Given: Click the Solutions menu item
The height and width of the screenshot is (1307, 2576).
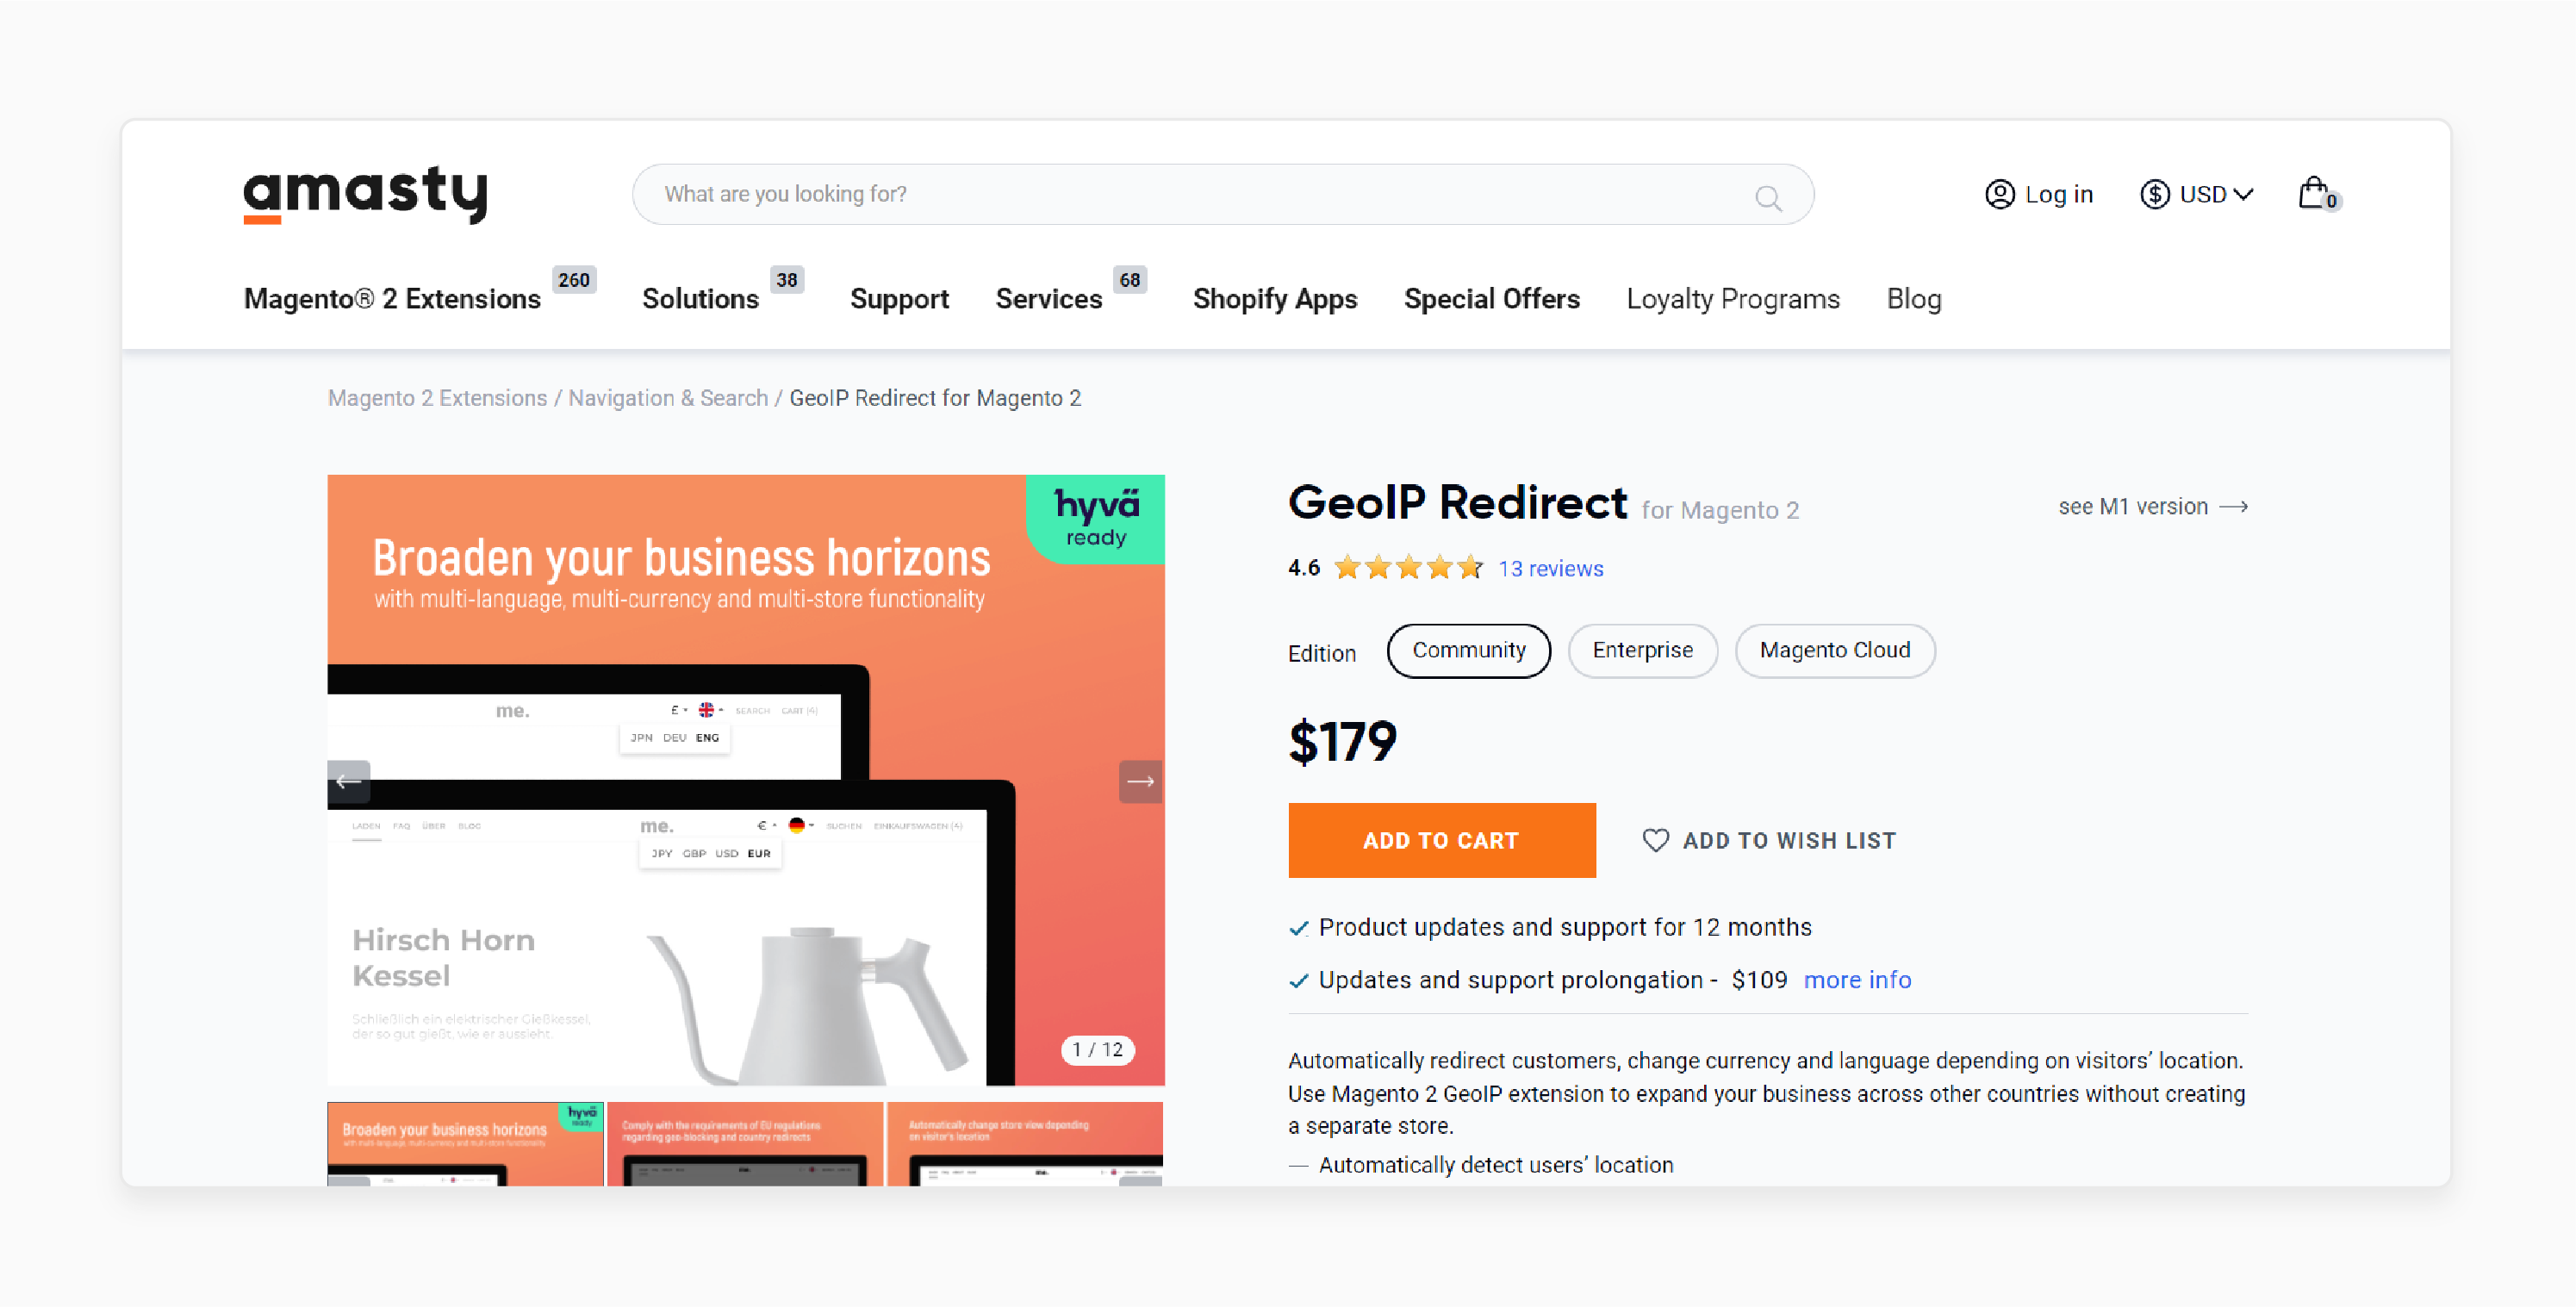Looking at the screenshot, I should pos(698,298).
